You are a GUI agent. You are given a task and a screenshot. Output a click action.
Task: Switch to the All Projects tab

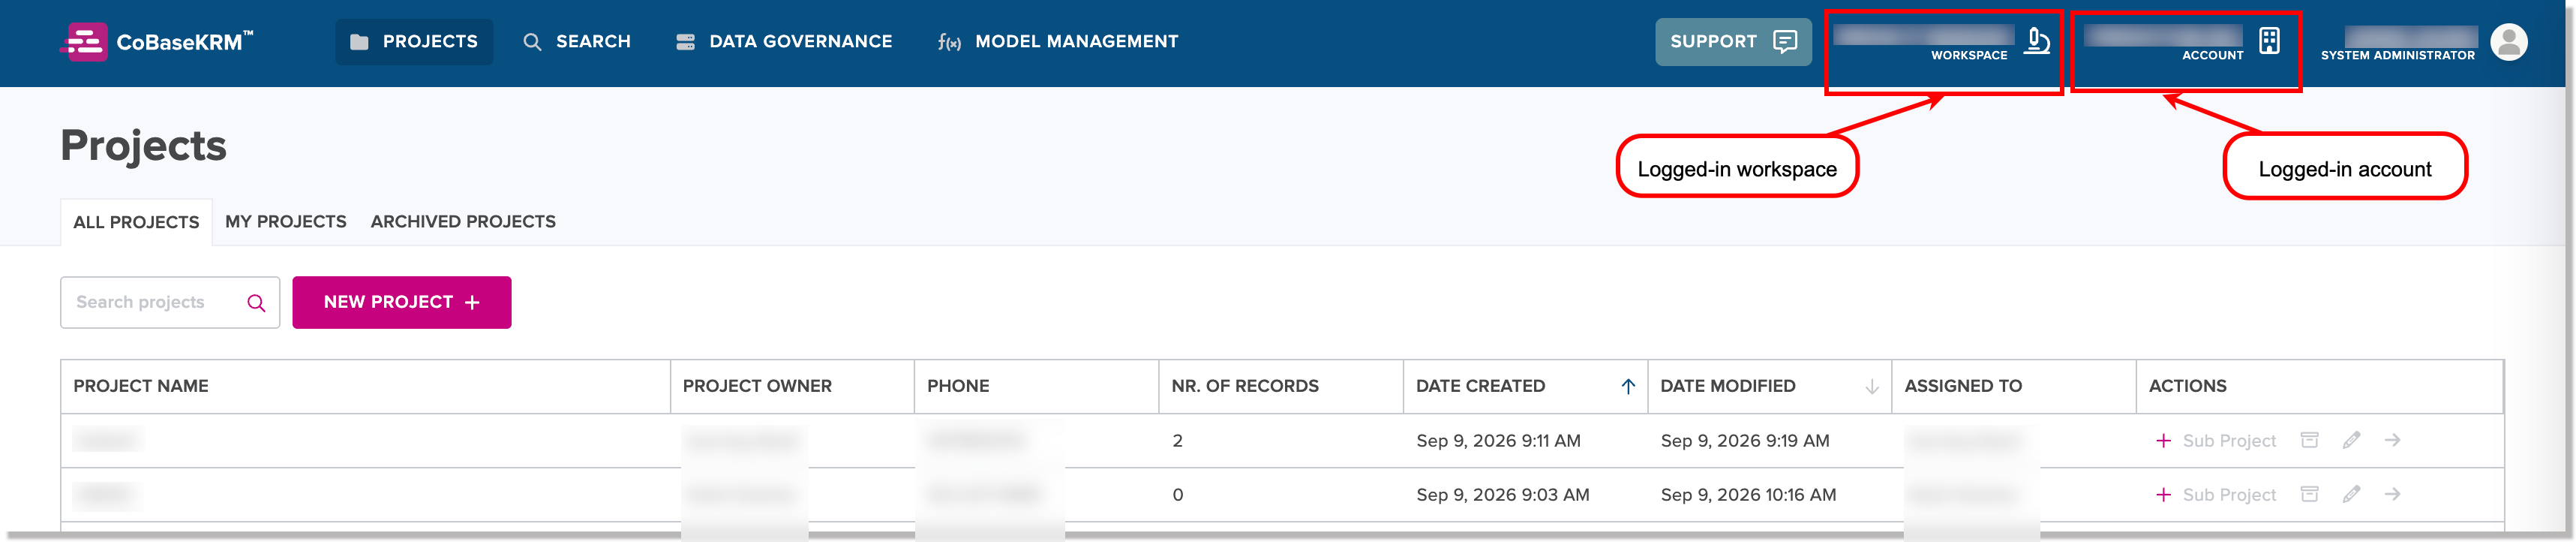tap(136, 222)
